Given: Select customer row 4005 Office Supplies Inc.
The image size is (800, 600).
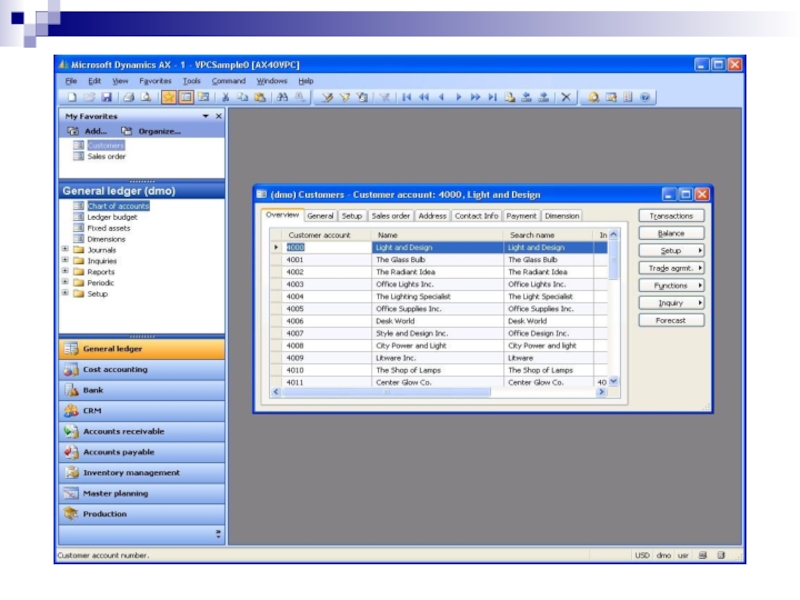Looking at the screenshot, I should point(439,309).
